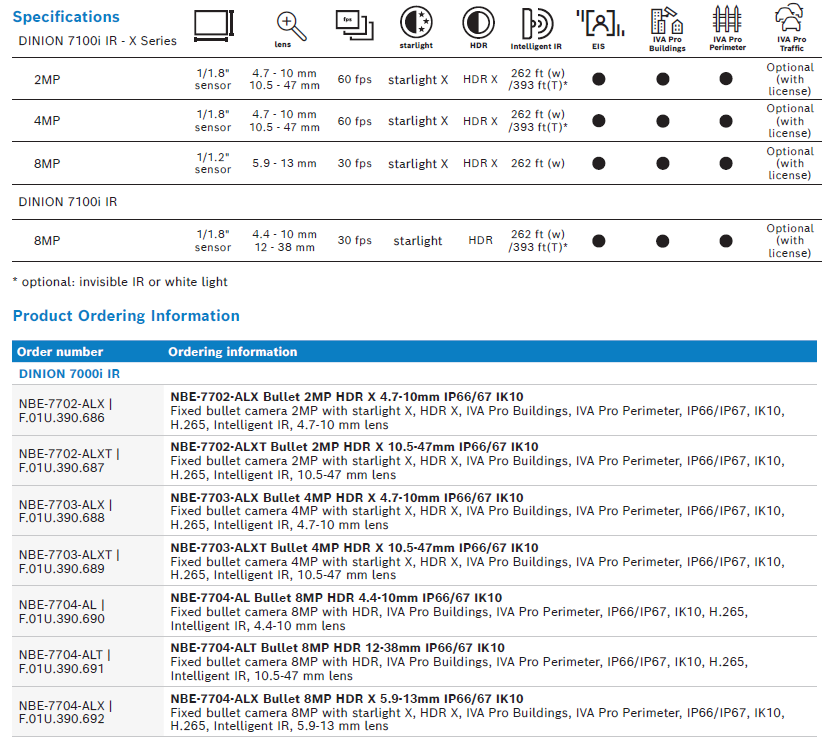The height and width of the screenshot is (745, 837).
Task: Click the EIS stabilization icon
Action: click(599, 22)
